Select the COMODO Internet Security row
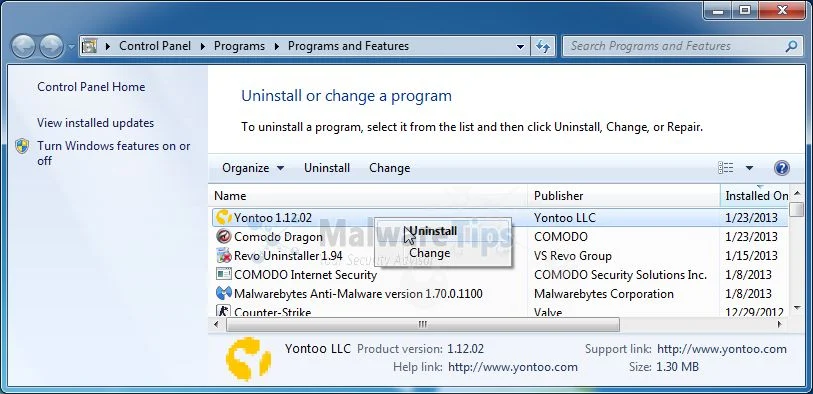813x394 pixels. 499,275
